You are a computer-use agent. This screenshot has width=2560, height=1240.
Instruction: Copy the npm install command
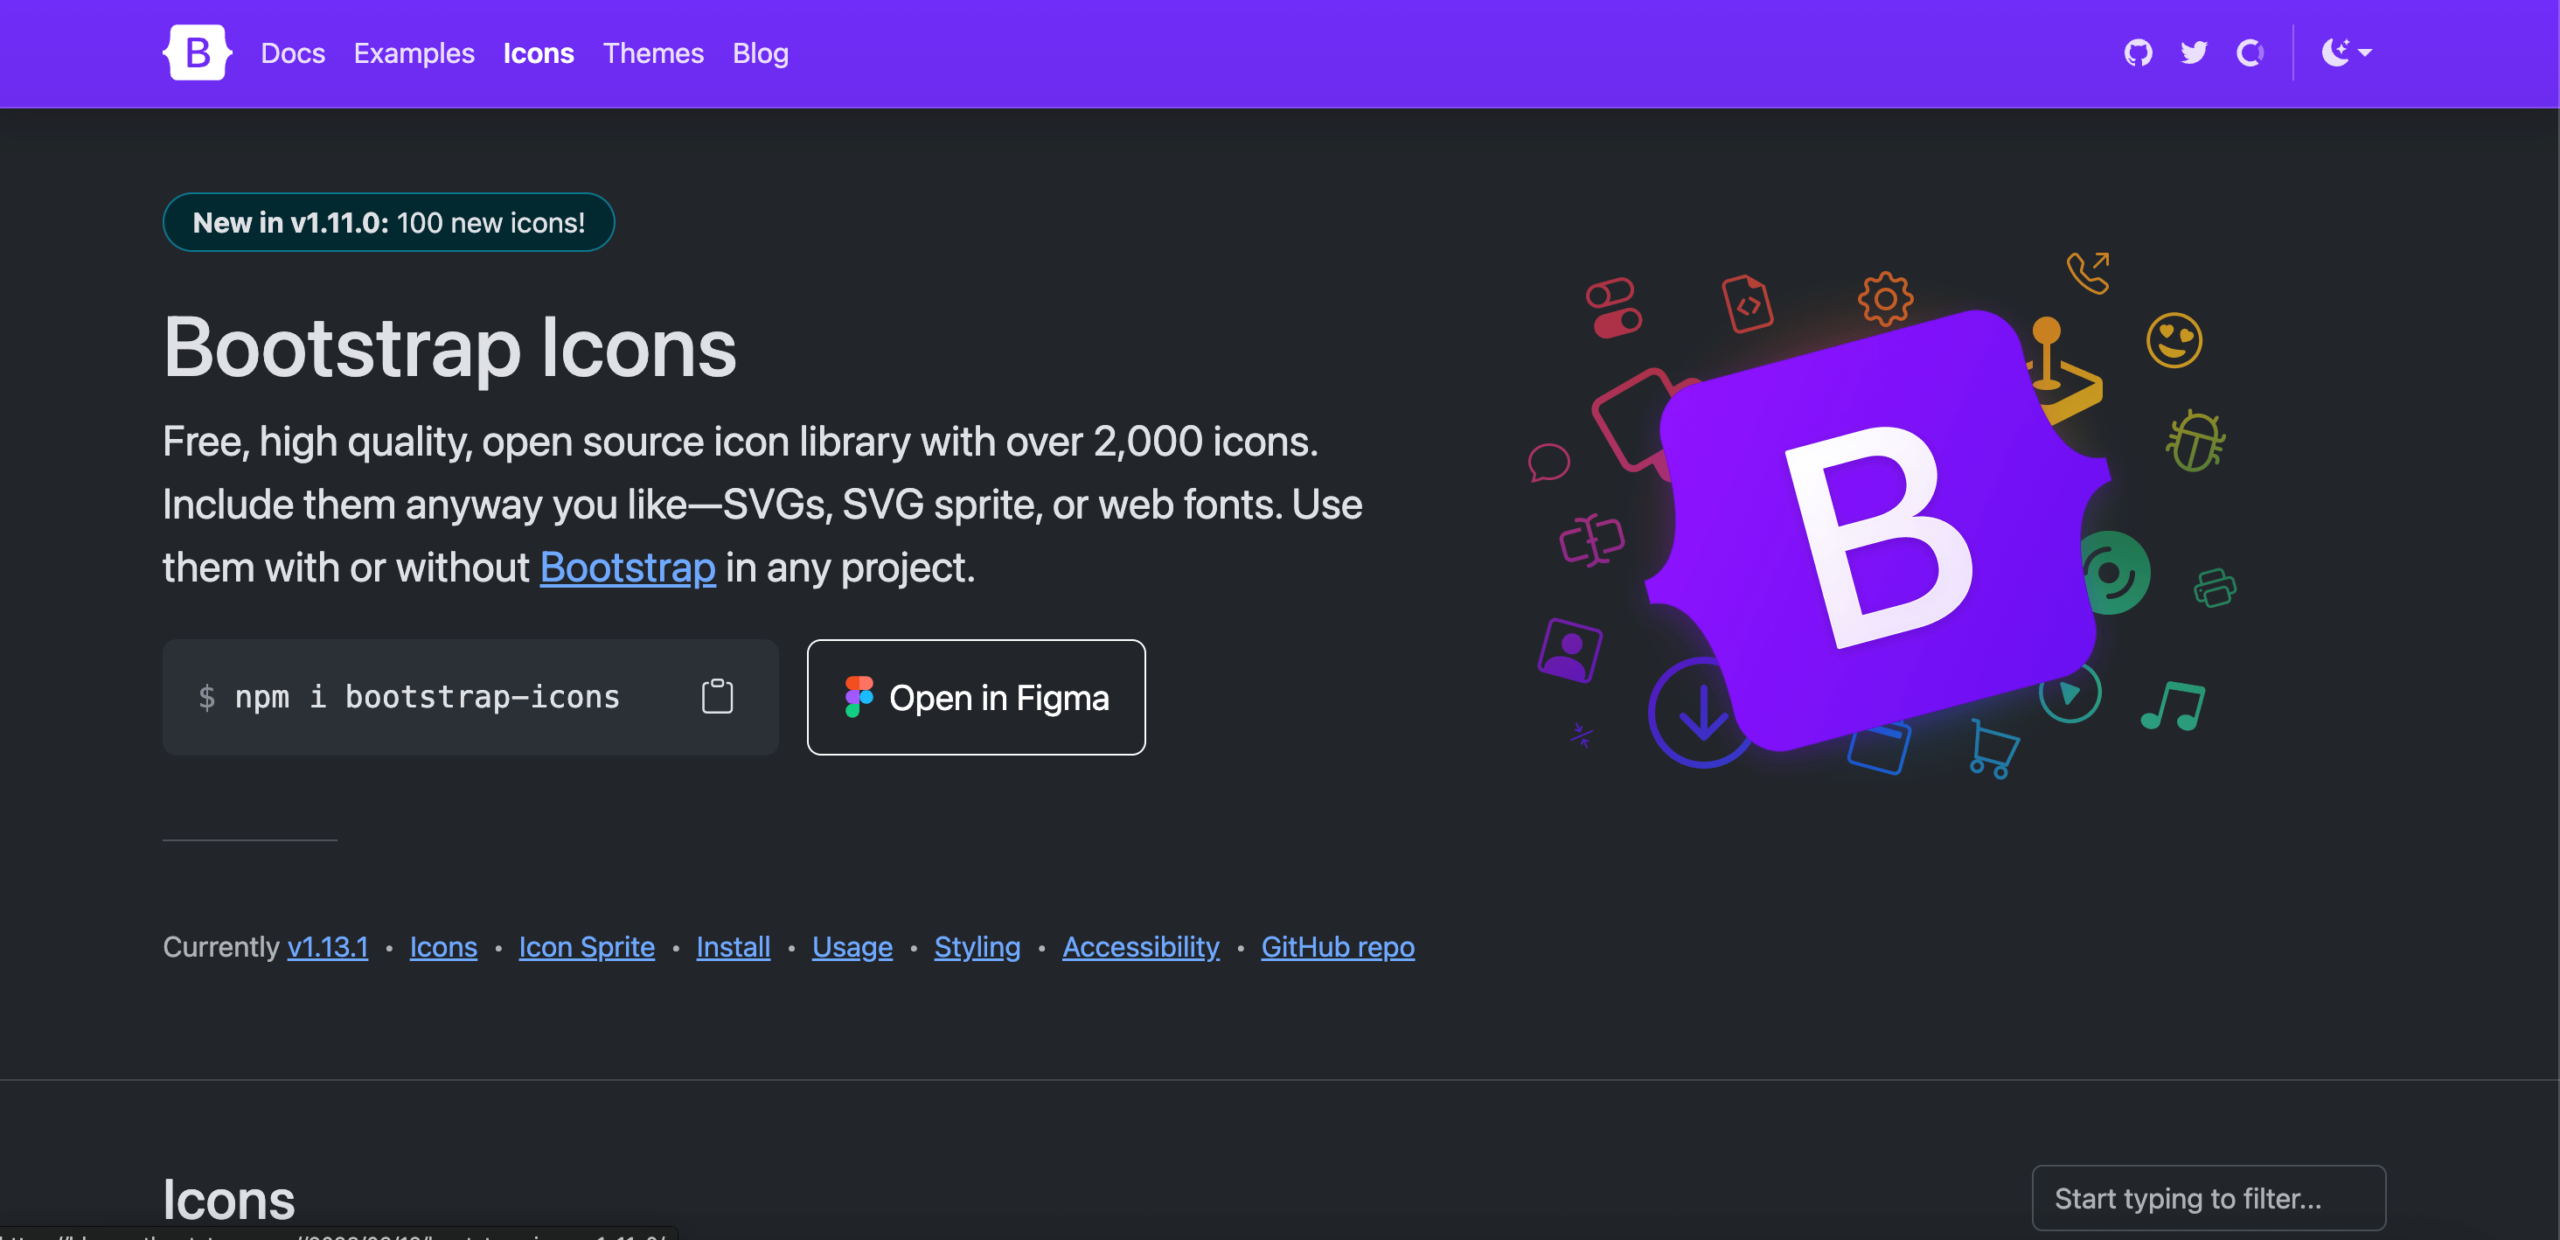pos(717,696)
